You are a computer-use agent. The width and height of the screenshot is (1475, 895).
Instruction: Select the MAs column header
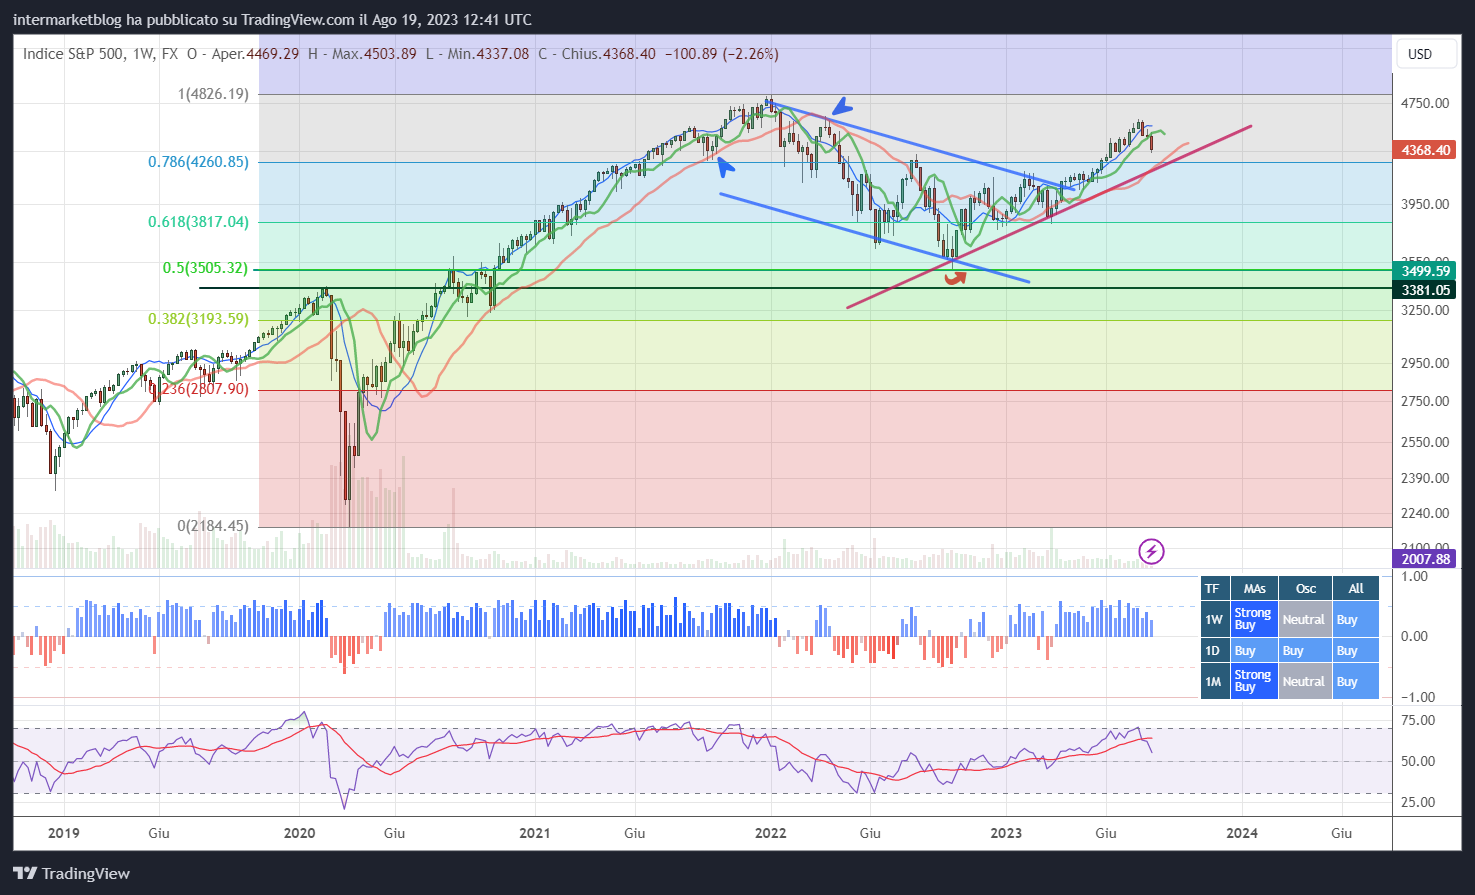(1254, 589)
